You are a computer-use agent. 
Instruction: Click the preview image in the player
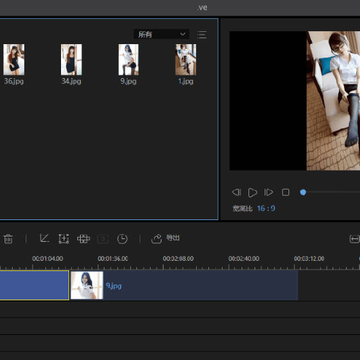point(333,101)
